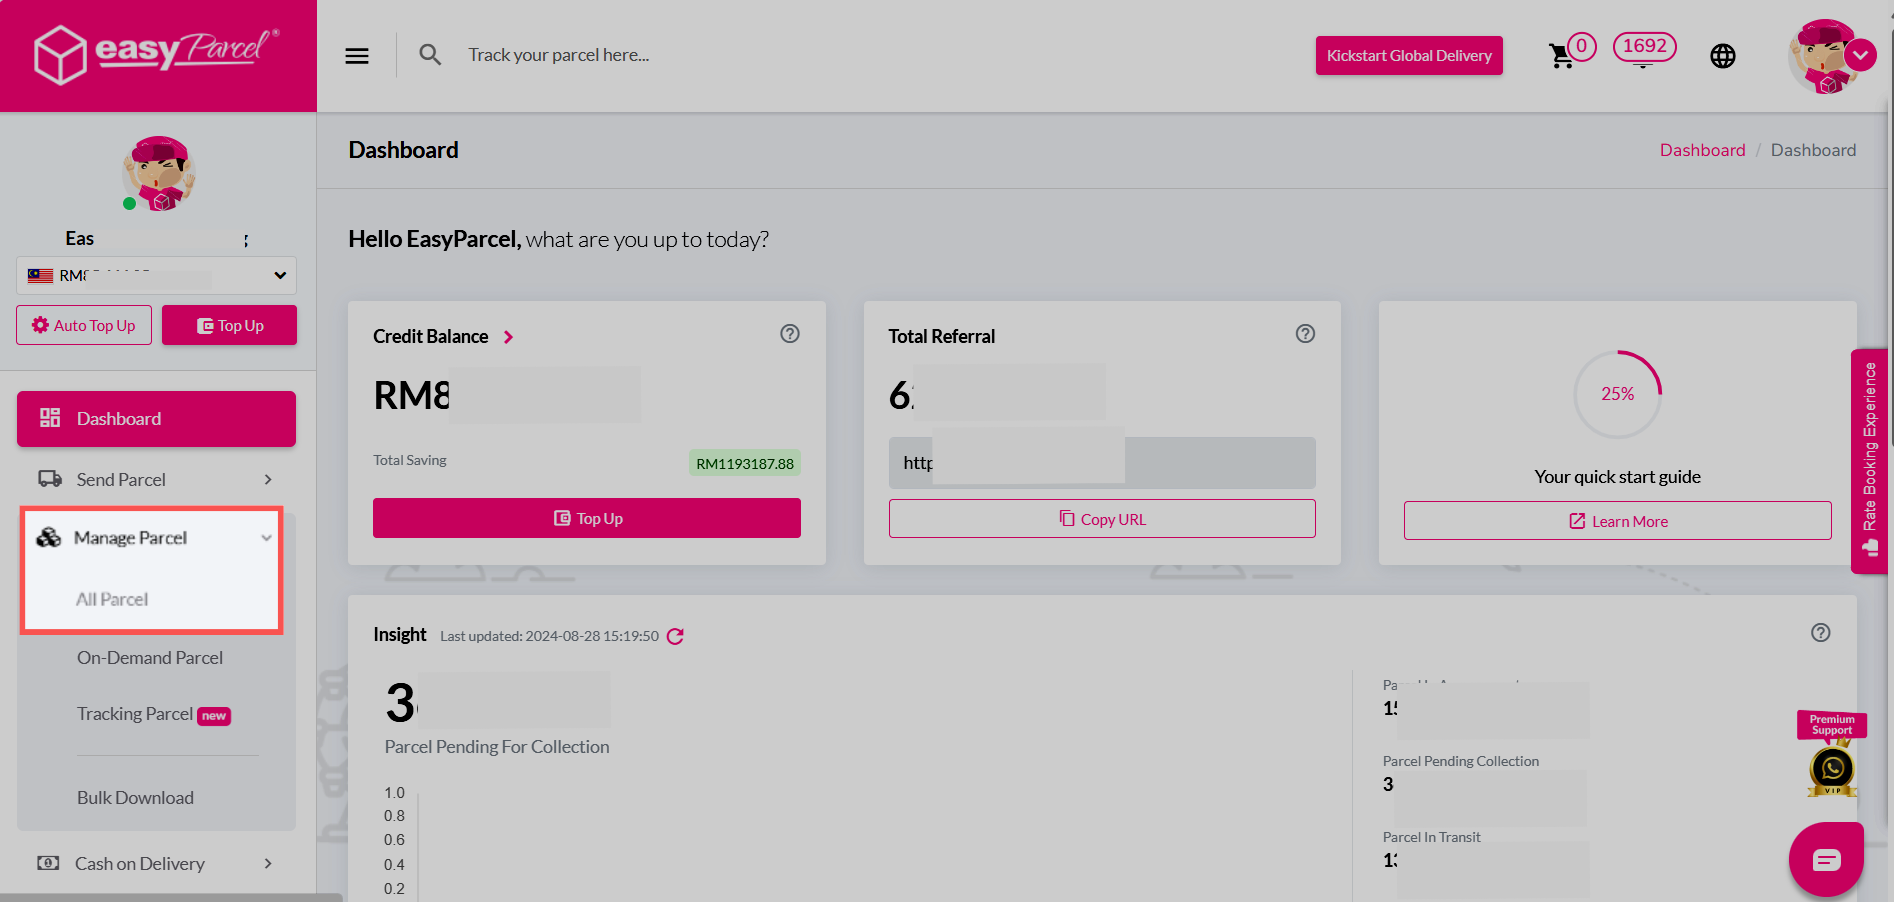Open the Cash on Delivery menu

coord(156,864)
